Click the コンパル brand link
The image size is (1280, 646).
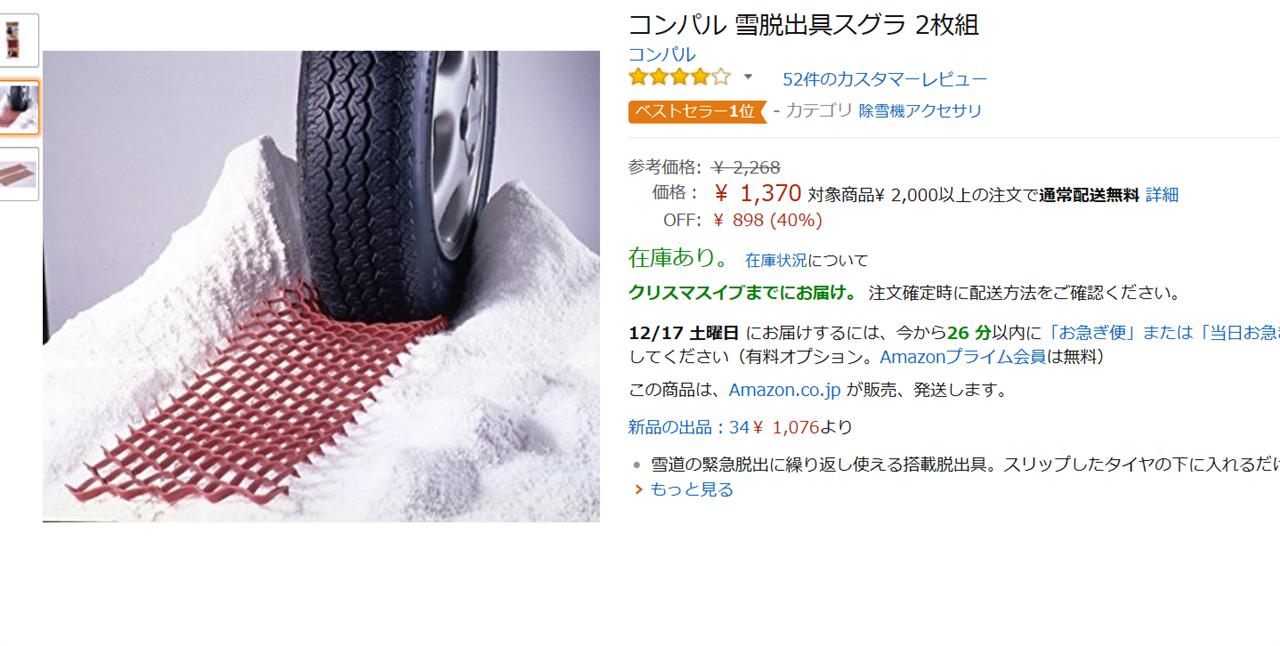click(x=661, y=54)
